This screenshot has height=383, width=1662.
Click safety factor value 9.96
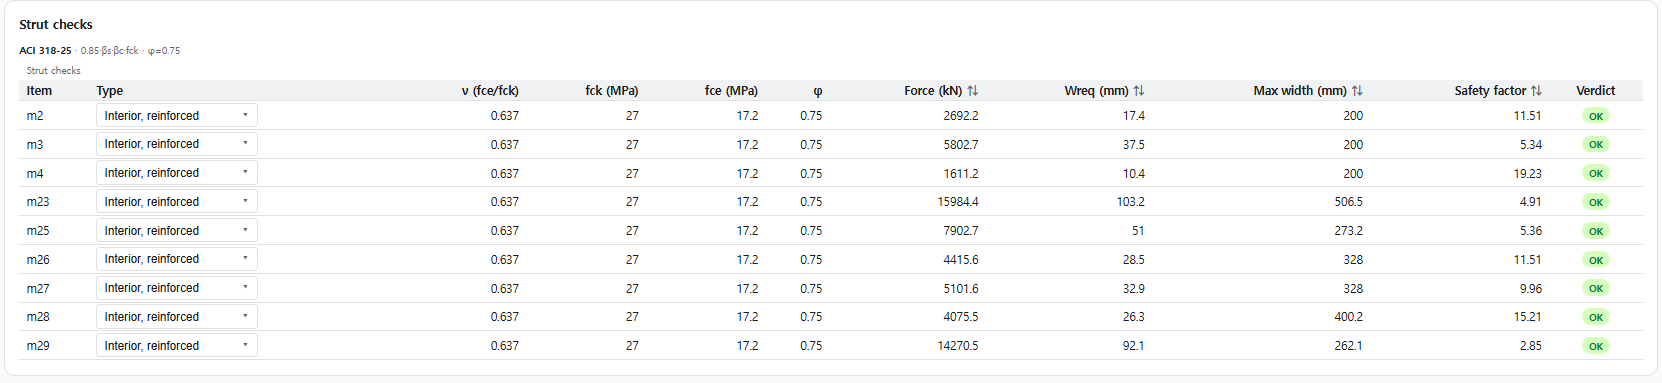[x=1531, y=289]
